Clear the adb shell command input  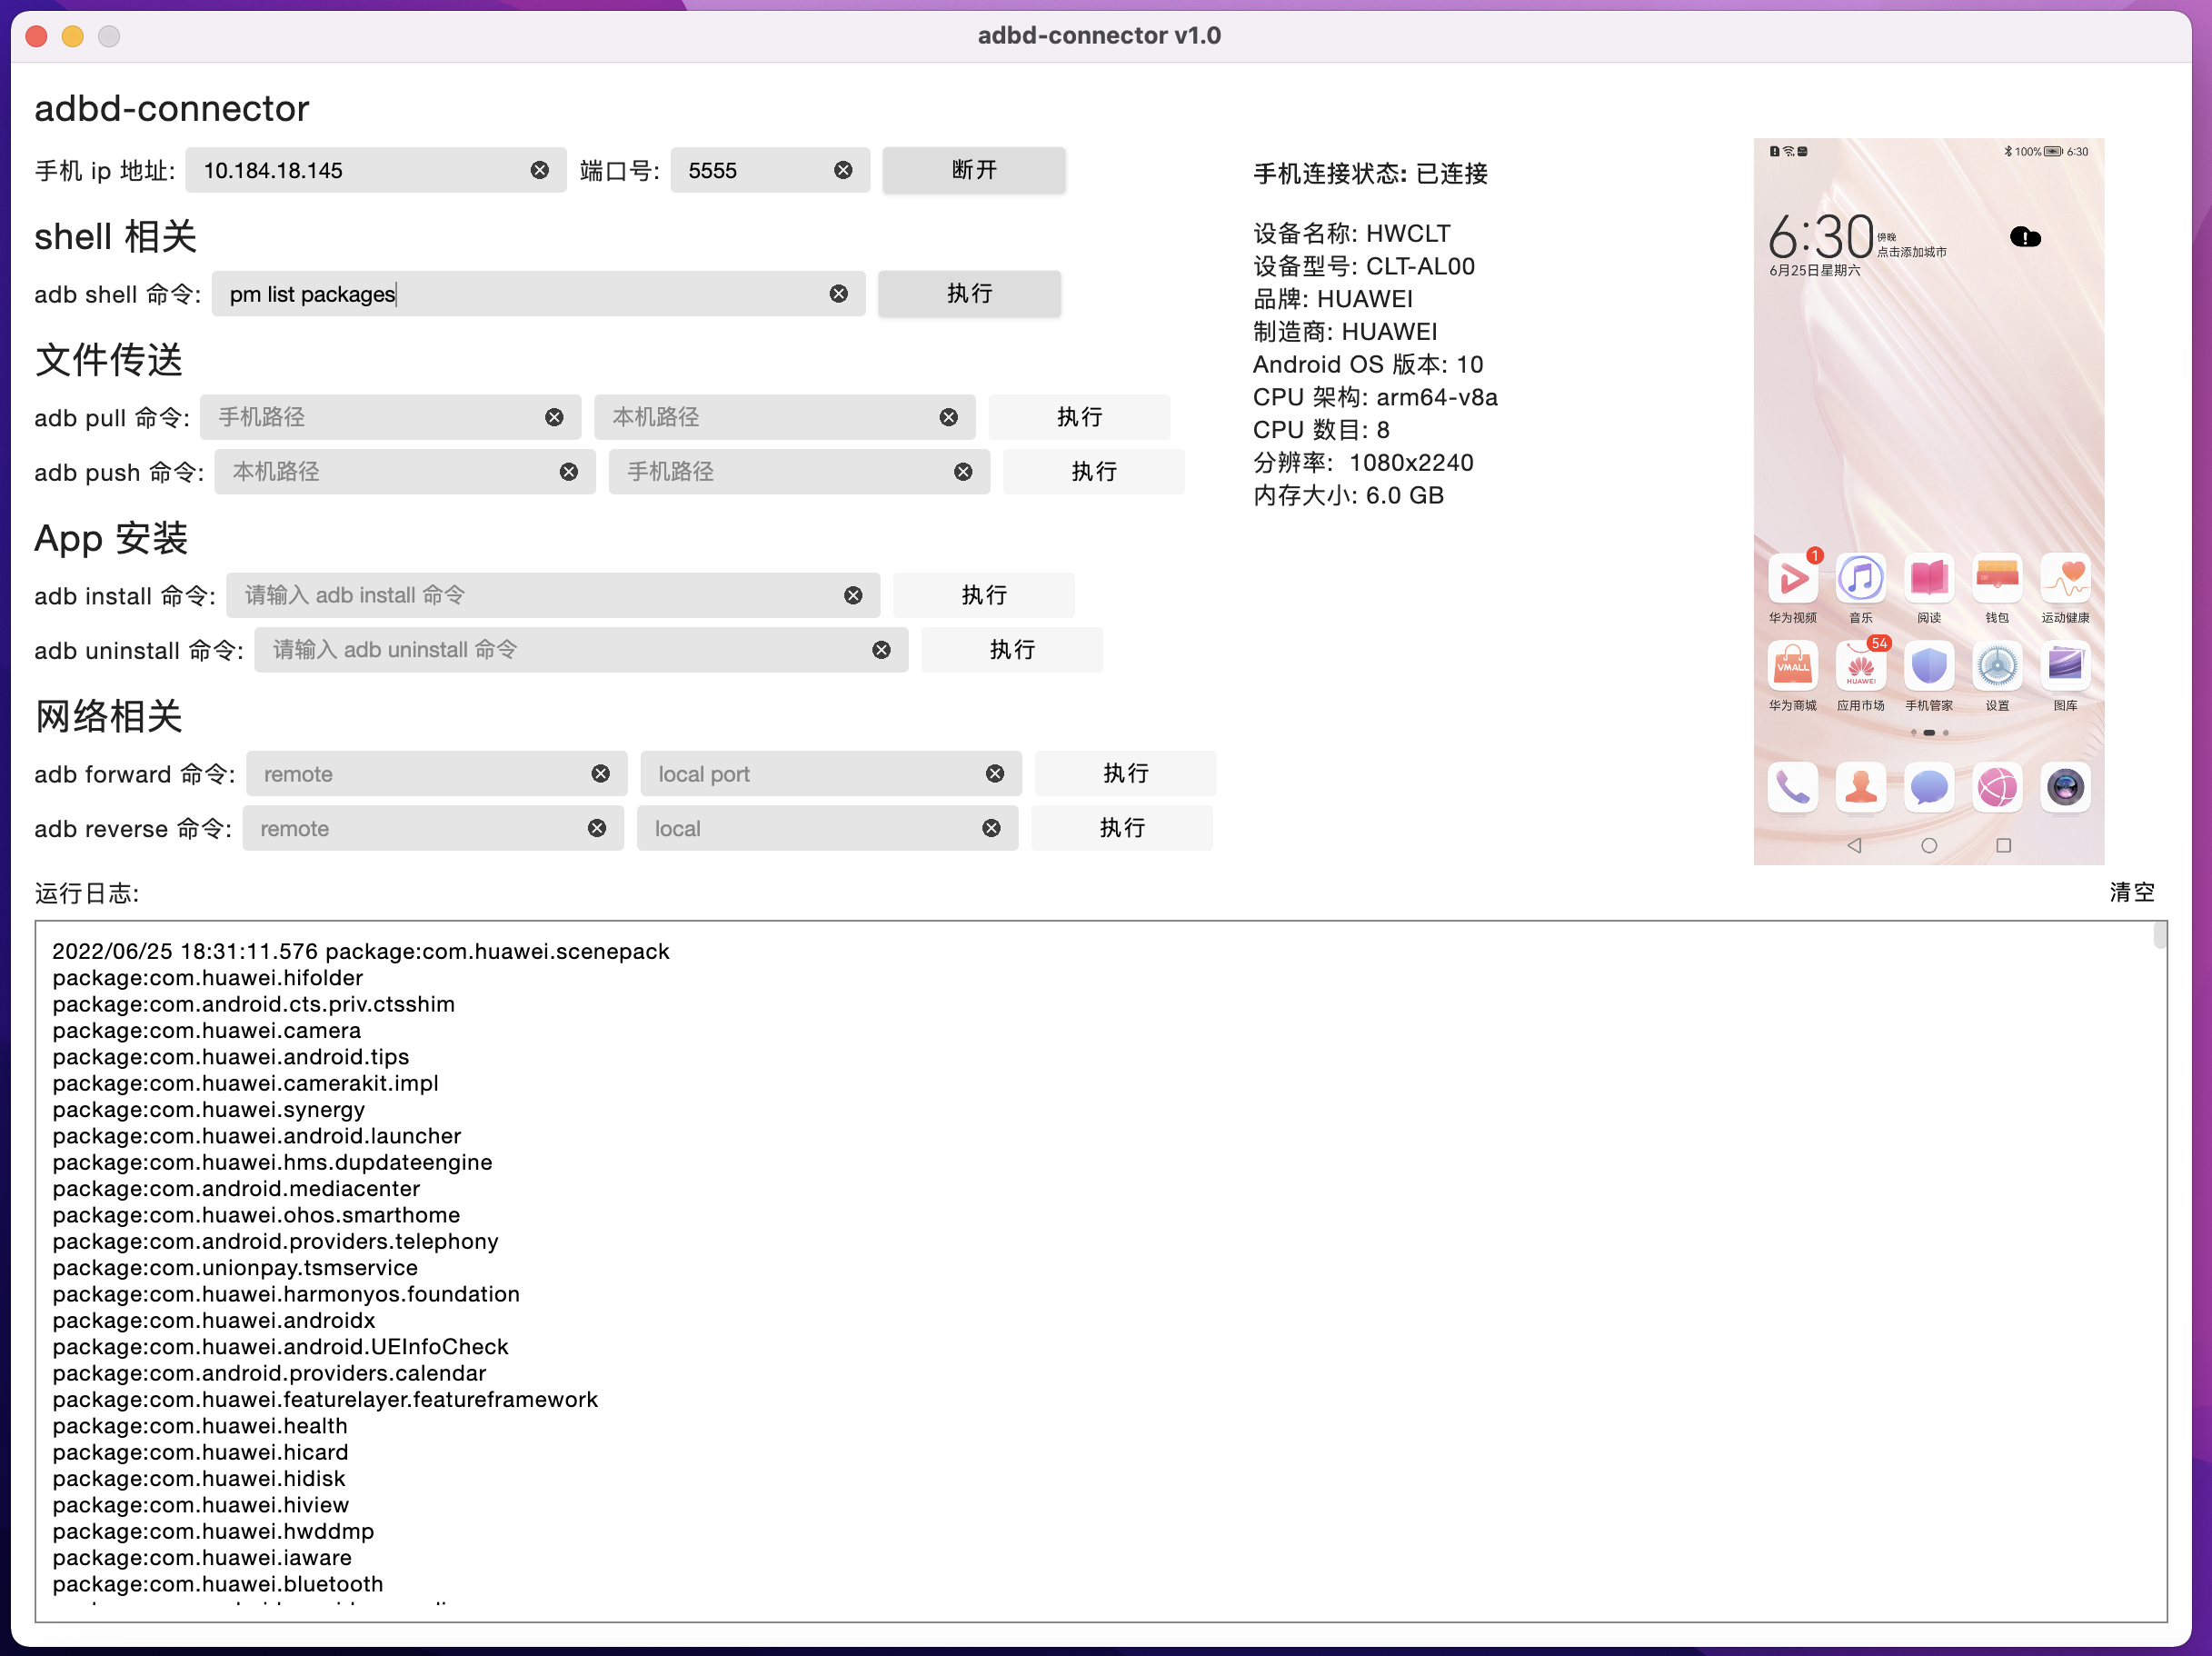pos(838,294)
